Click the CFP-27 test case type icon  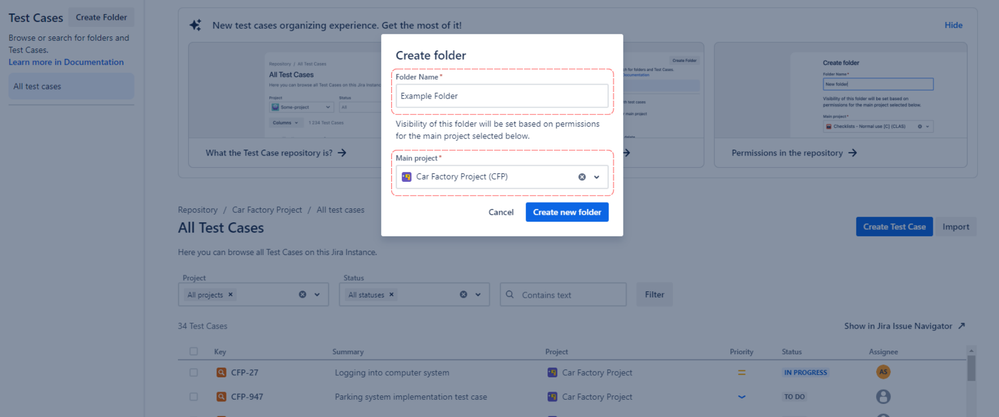coord(221,372)
